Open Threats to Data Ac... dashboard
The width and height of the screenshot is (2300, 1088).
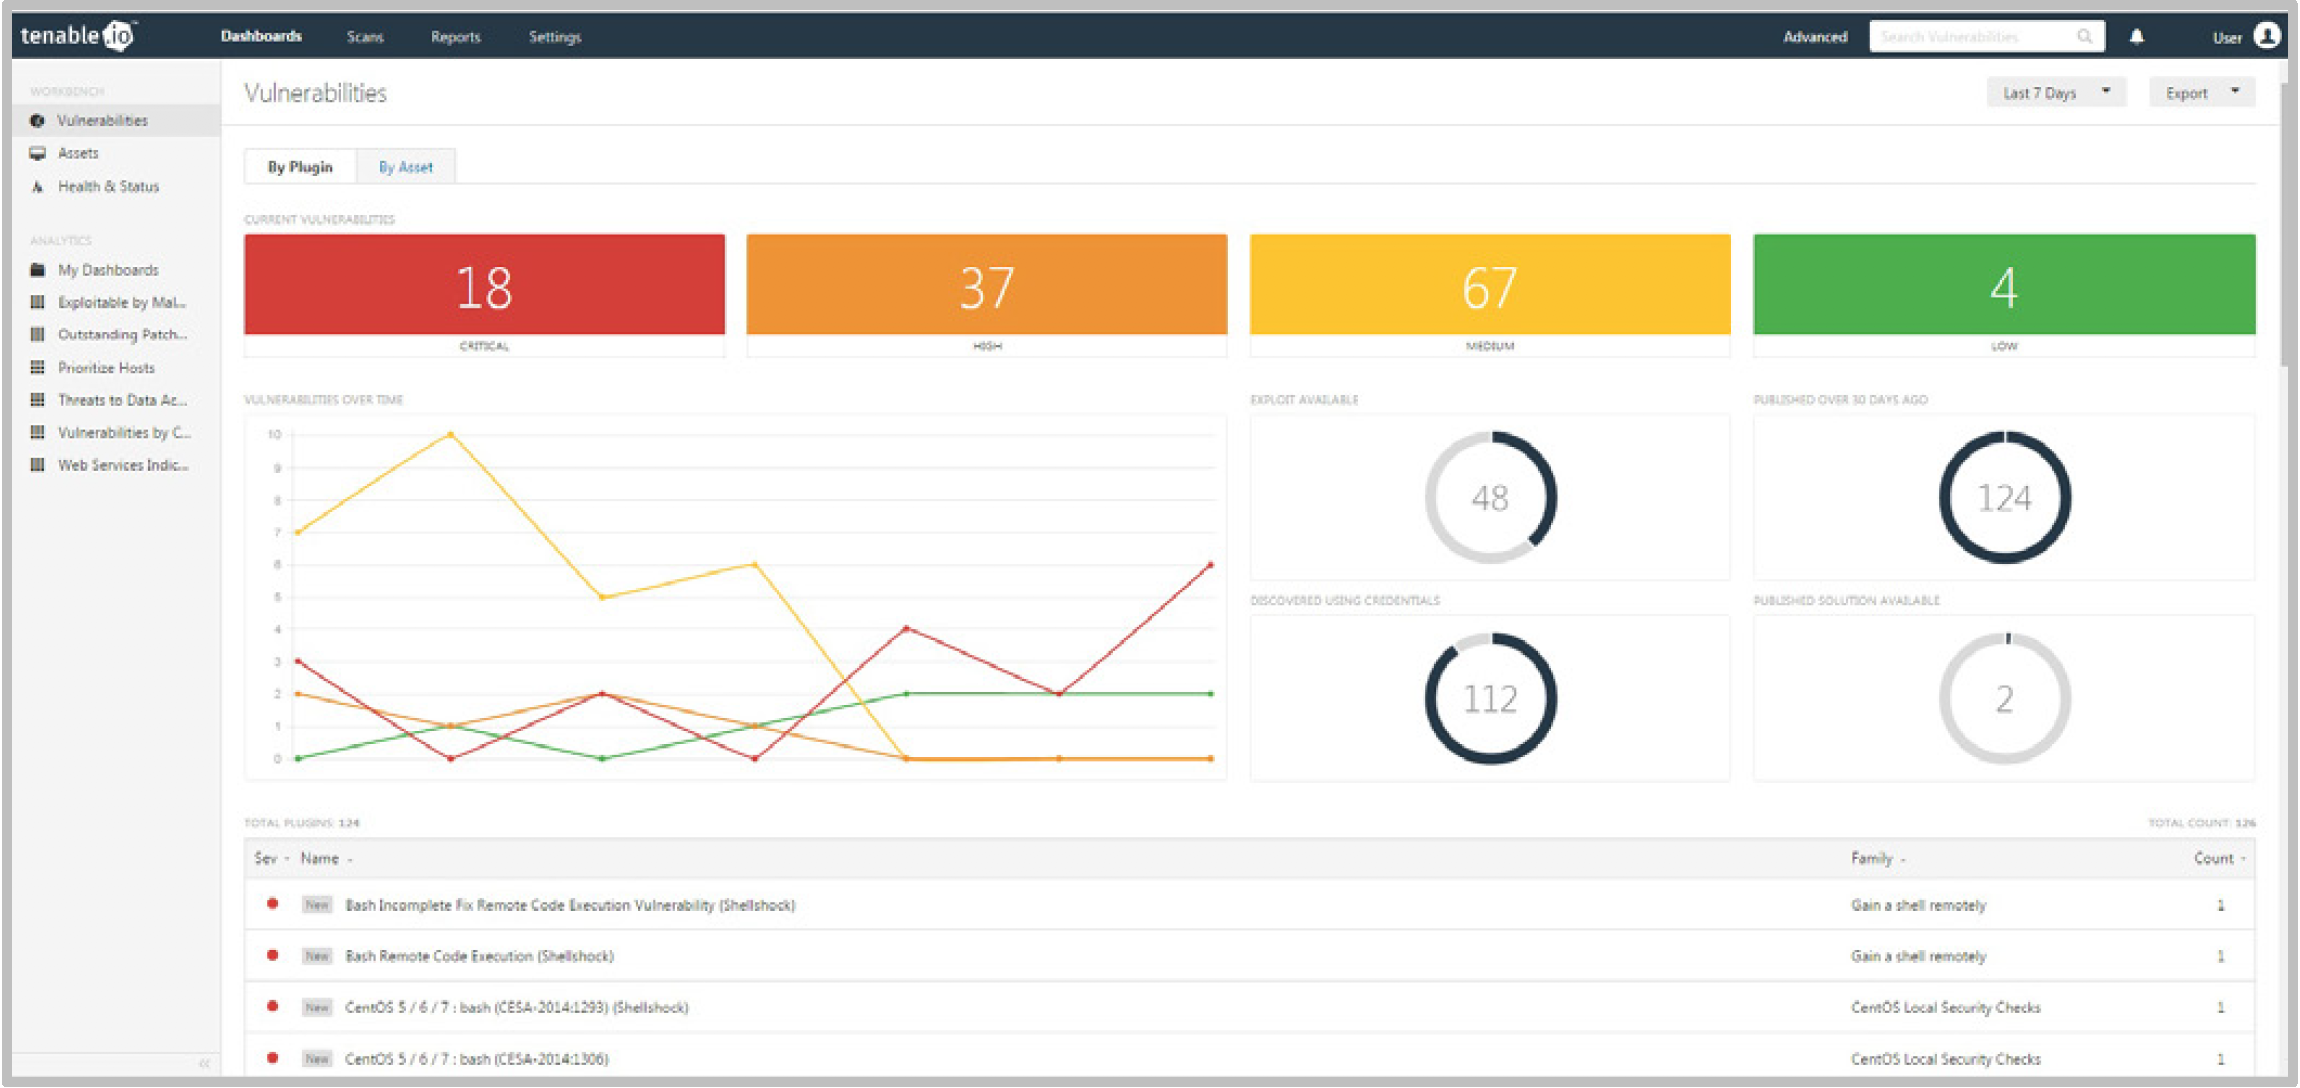[122, 400]
